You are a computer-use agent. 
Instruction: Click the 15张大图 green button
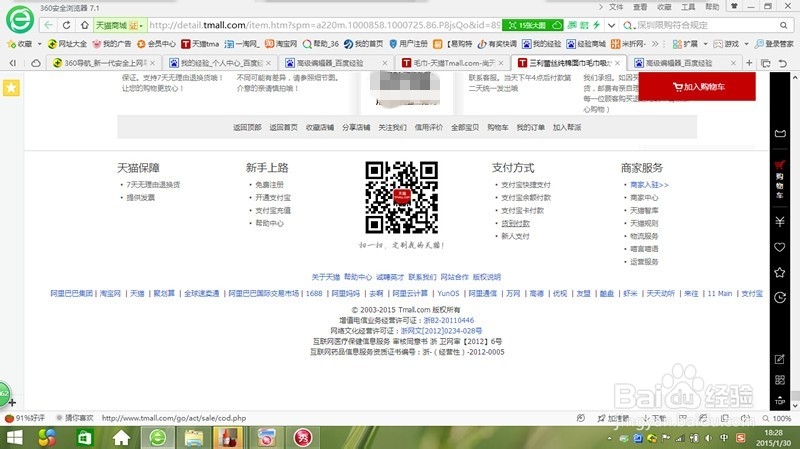[x=533, y=25]
